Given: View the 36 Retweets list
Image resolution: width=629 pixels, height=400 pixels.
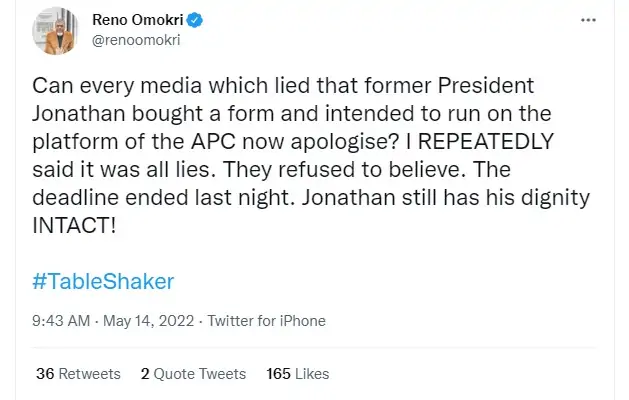Looking at the screenshot, I should click(78, 374).
